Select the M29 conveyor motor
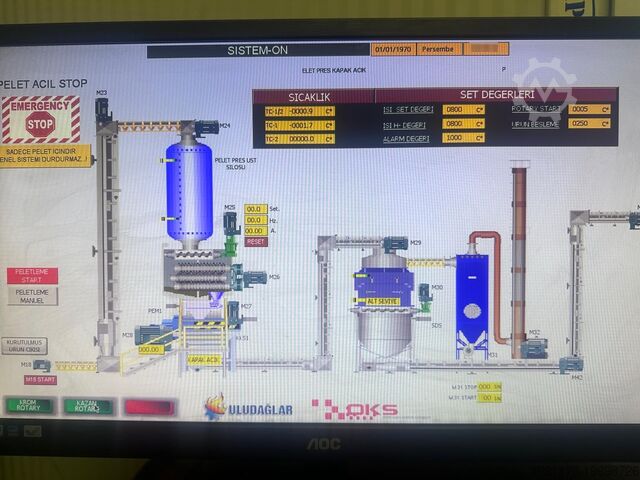 pos(396,243)
